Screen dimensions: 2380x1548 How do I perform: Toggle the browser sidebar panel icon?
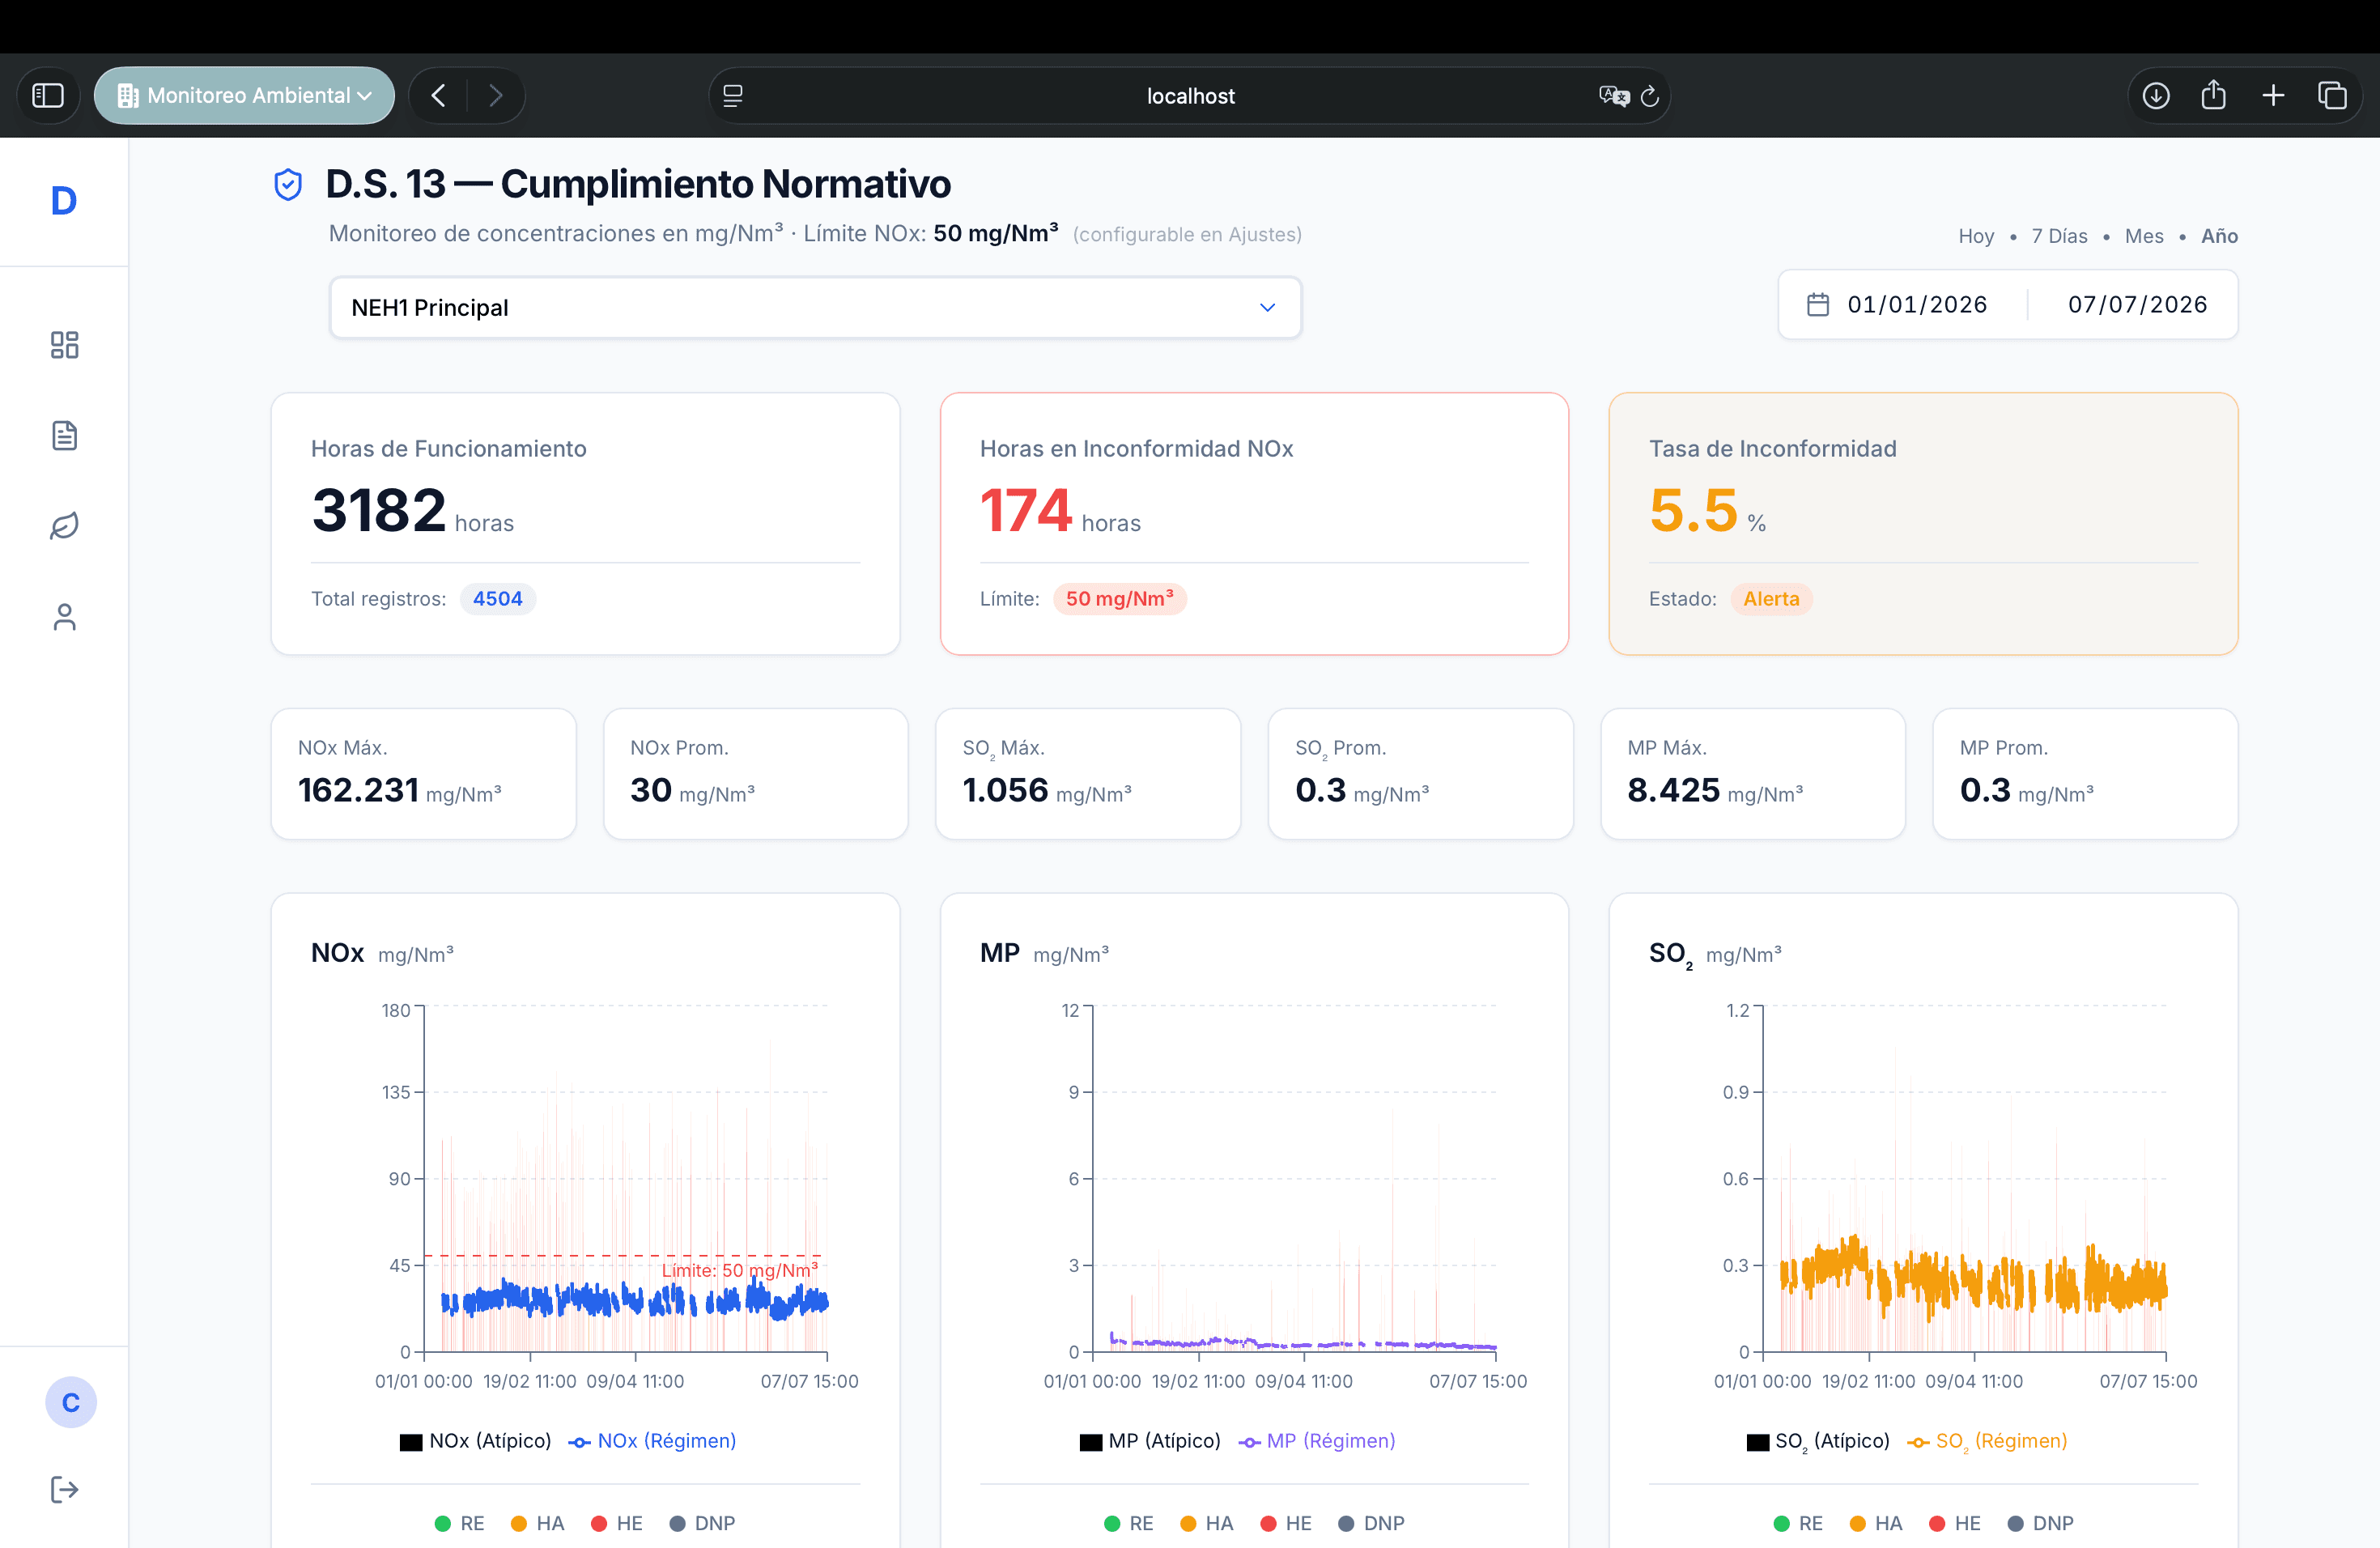point(48,96)
